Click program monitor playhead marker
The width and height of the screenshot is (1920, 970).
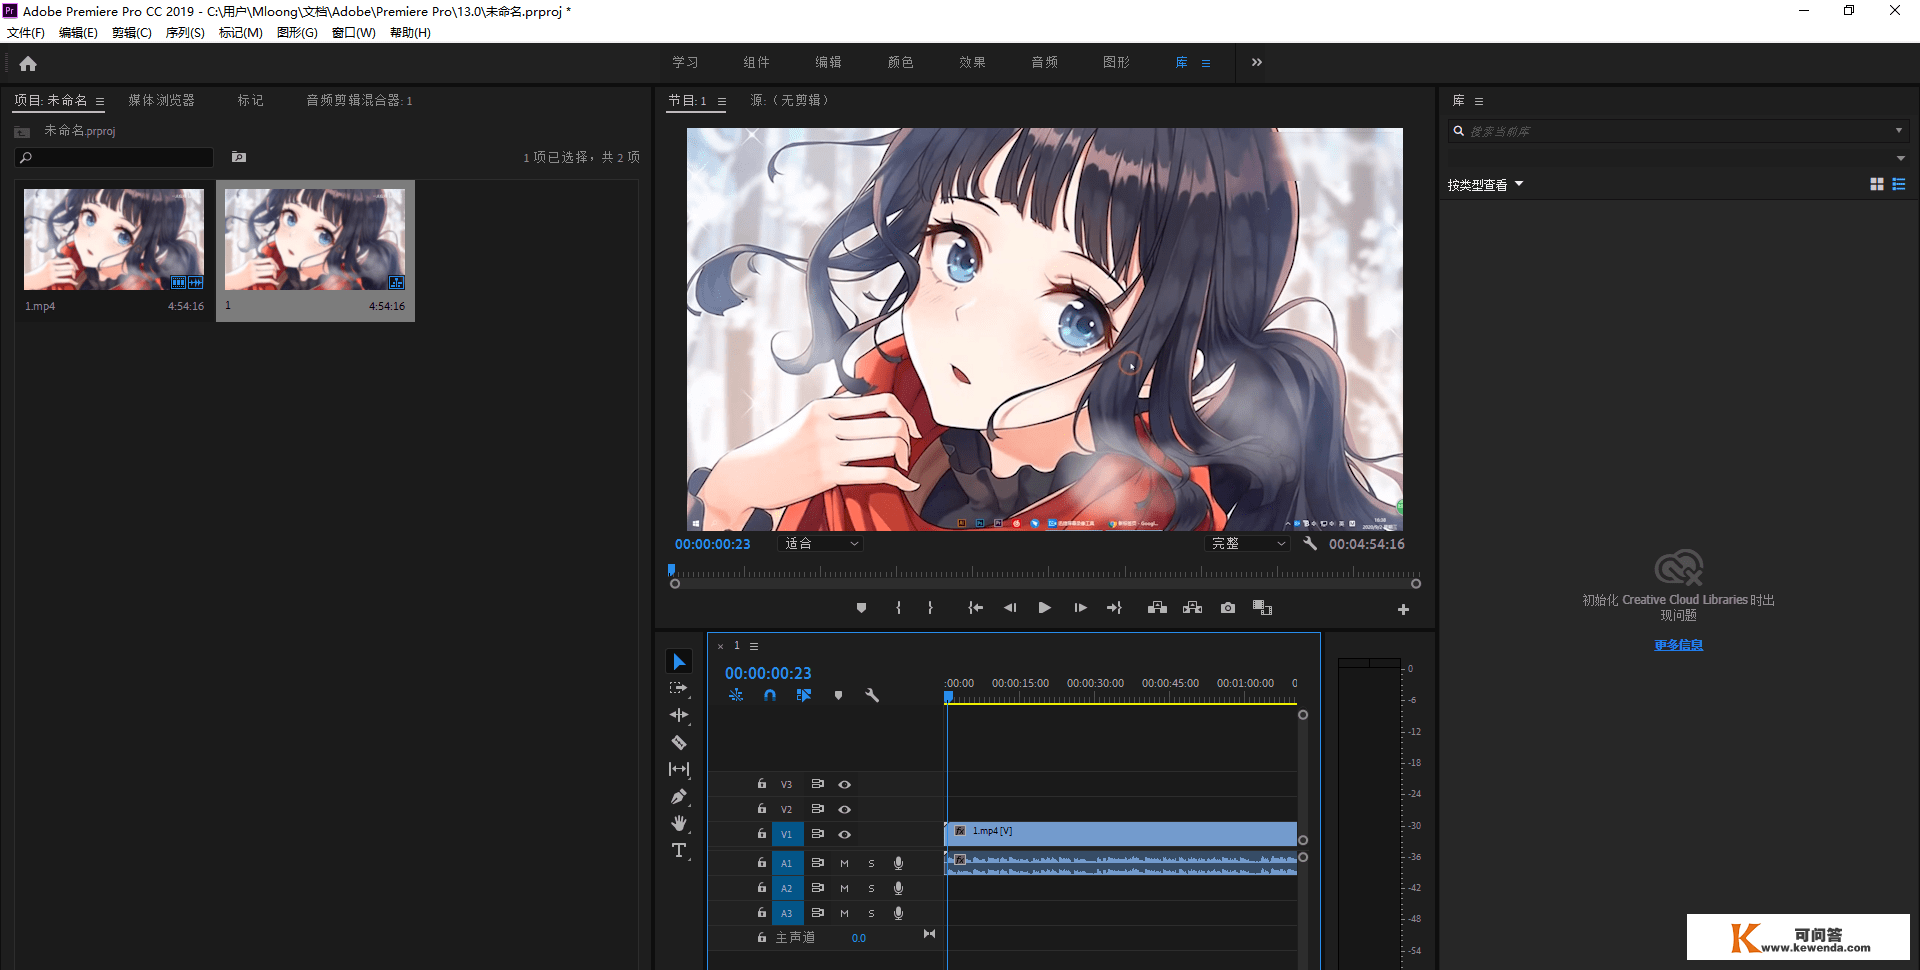click(x=672, y=569)
